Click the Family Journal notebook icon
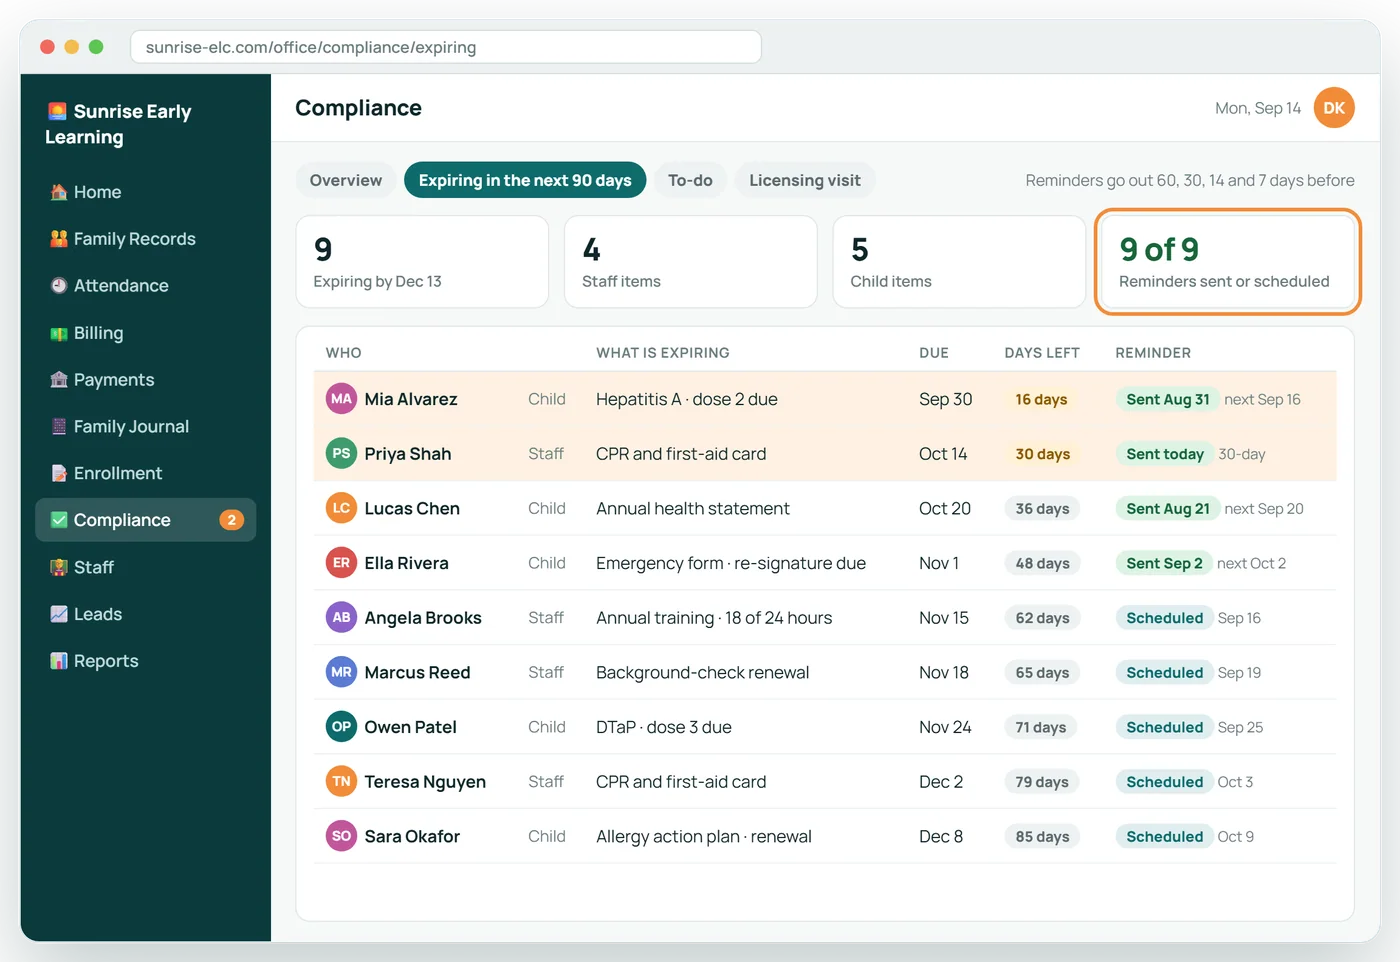Viewport: 1400px width, 962px height. (59, 426)
